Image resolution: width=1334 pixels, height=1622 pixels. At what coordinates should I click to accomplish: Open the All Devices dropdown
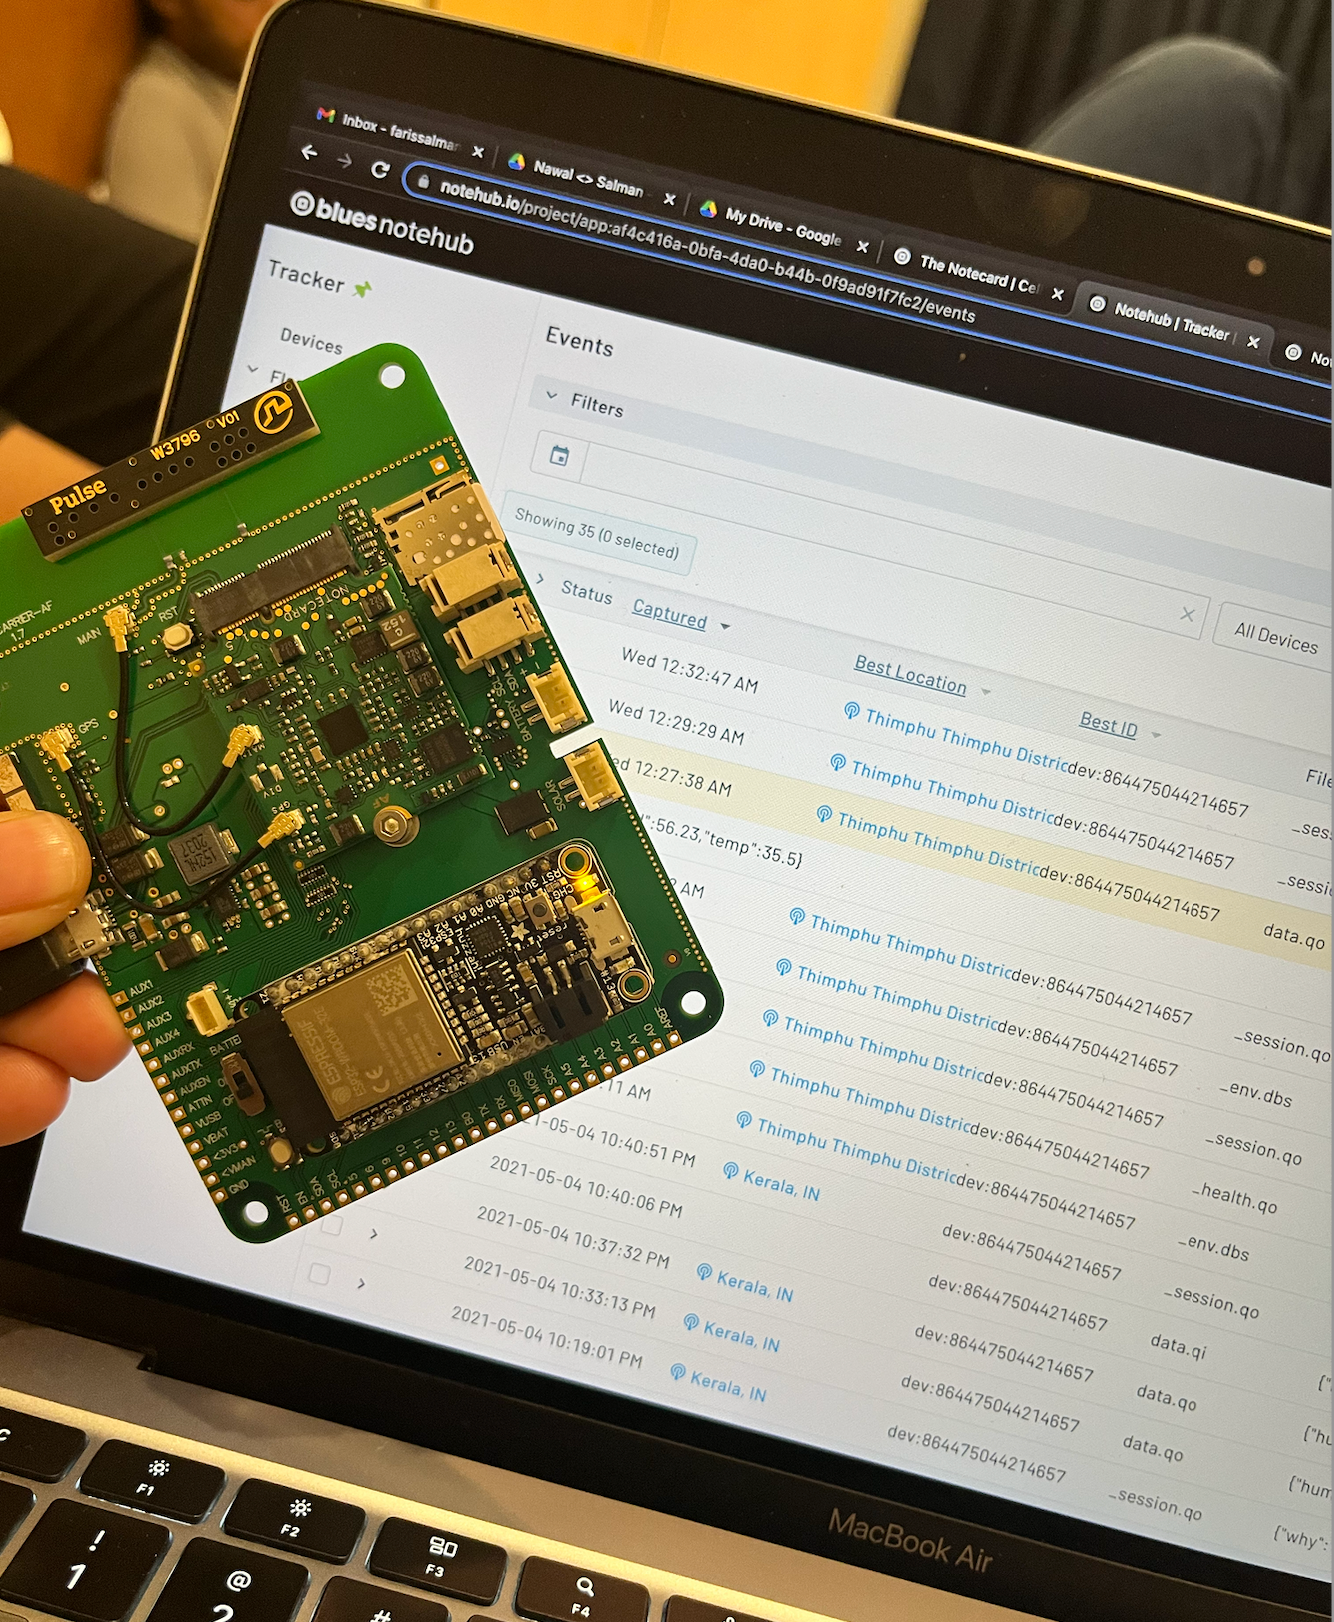click(x=1275, y=636)
